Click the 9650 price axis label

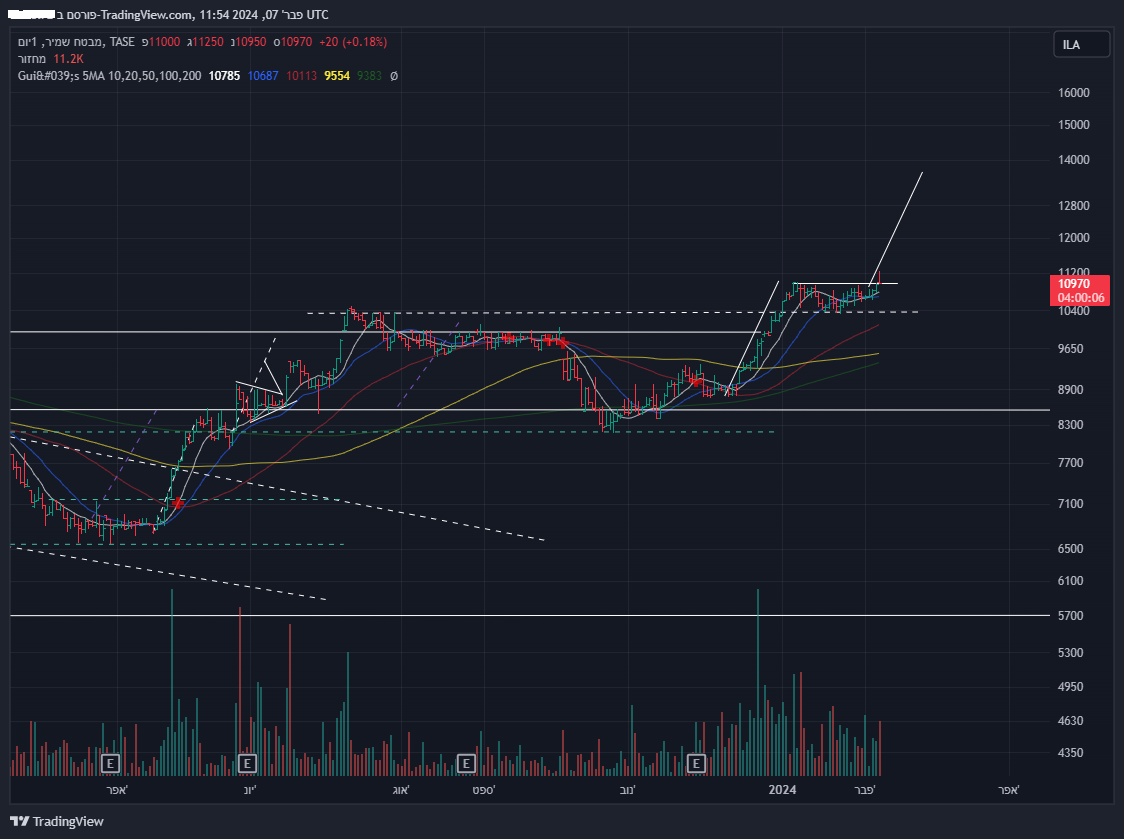tap(1071, 349)
